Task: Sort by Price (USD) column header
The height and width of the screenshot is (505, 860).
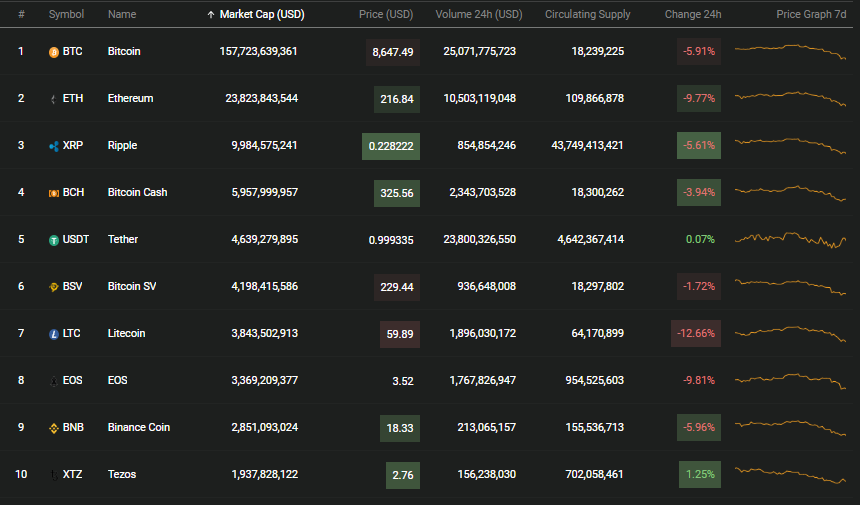Action: pos(386,14)
